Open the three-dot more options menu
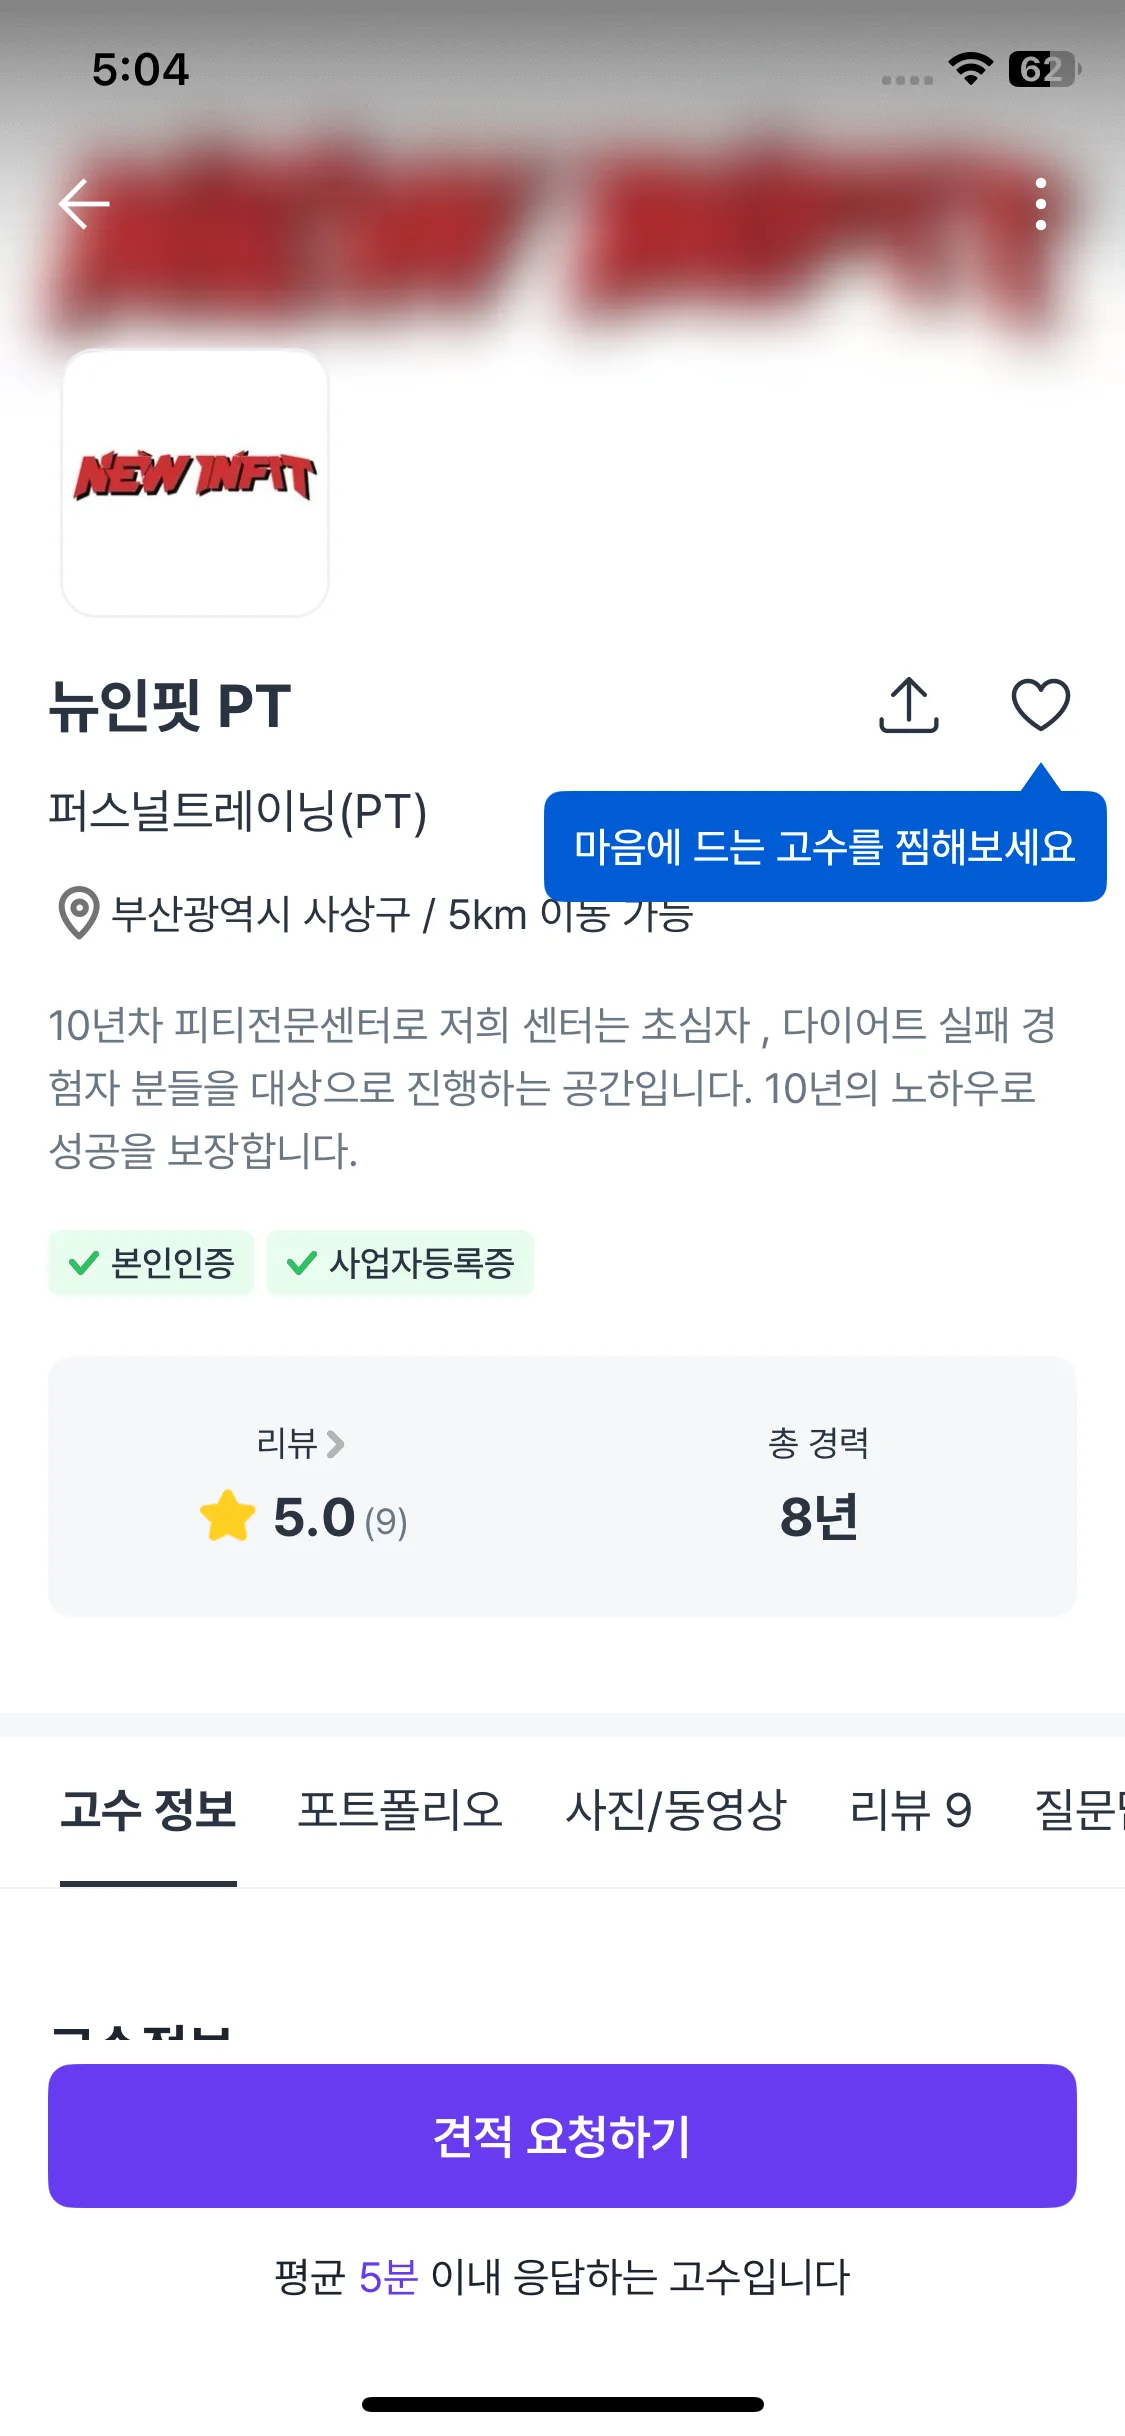 pos(1041,204)
